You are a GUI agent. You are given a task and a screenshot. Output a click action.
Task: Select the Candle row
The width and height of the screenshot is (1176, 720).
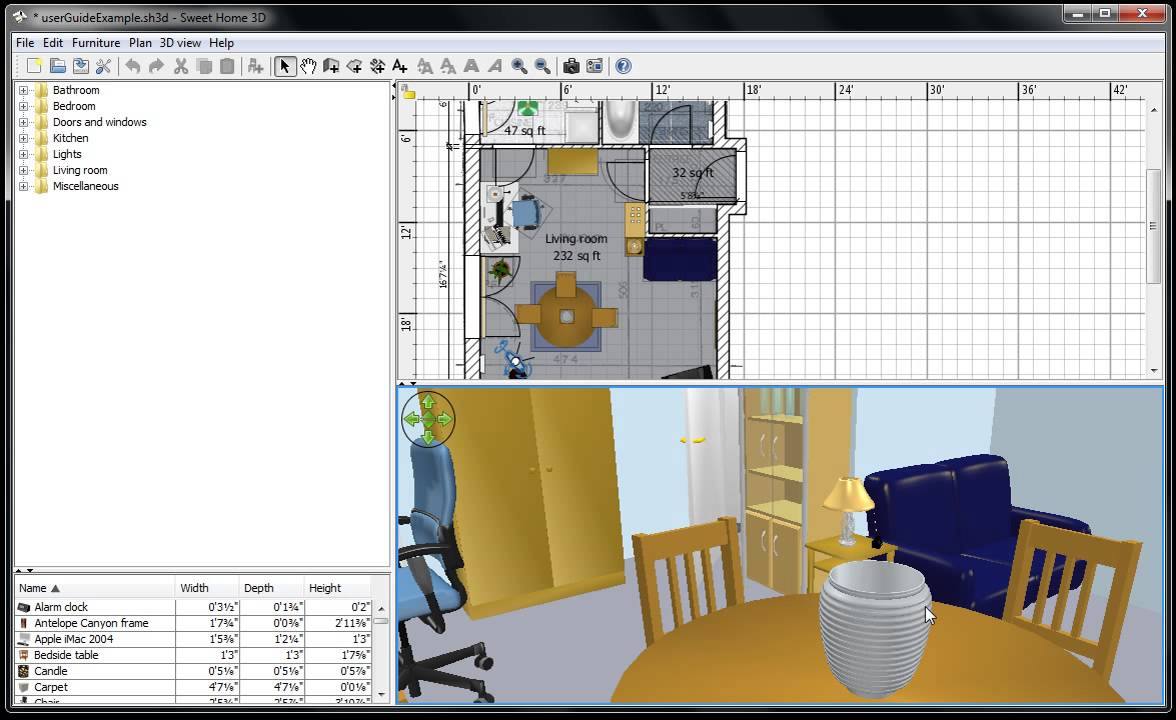pos(194,671)
